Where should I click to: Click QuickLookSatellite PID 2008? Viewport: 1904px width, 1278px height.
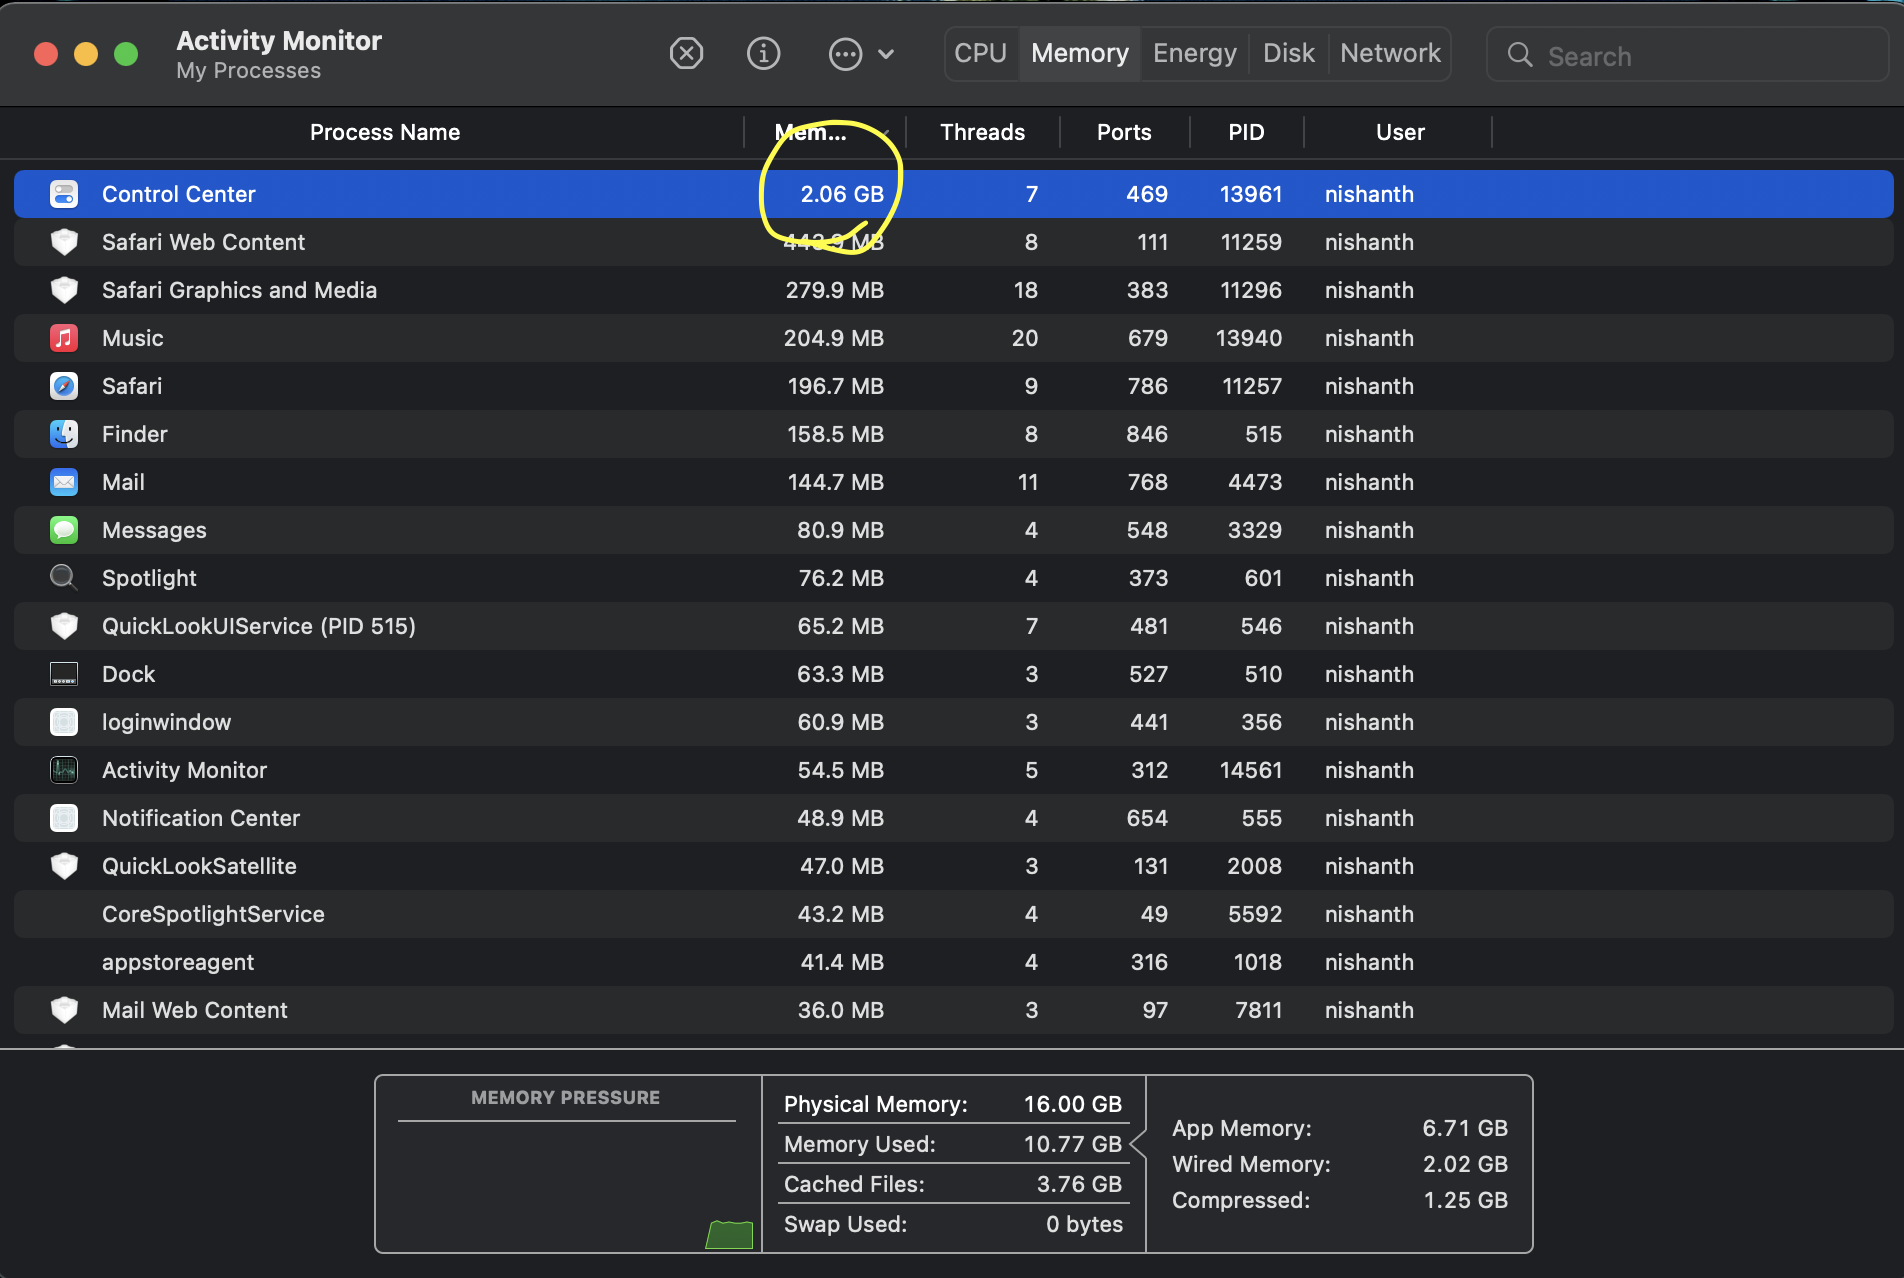pos(1255,866)
